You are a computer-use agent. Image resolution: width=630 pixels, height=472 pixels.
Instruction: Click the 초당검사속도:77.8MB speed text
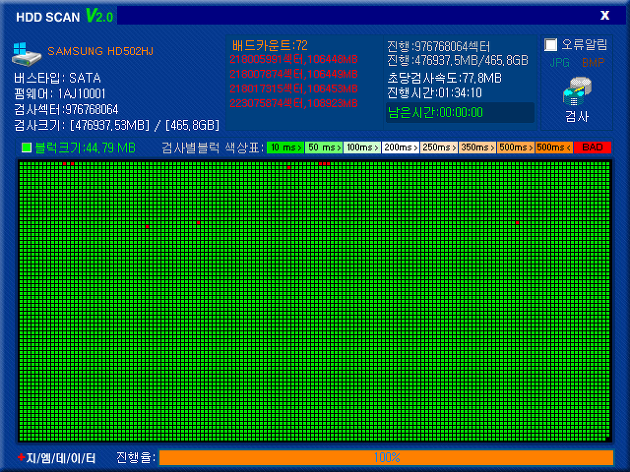point(444,78)
